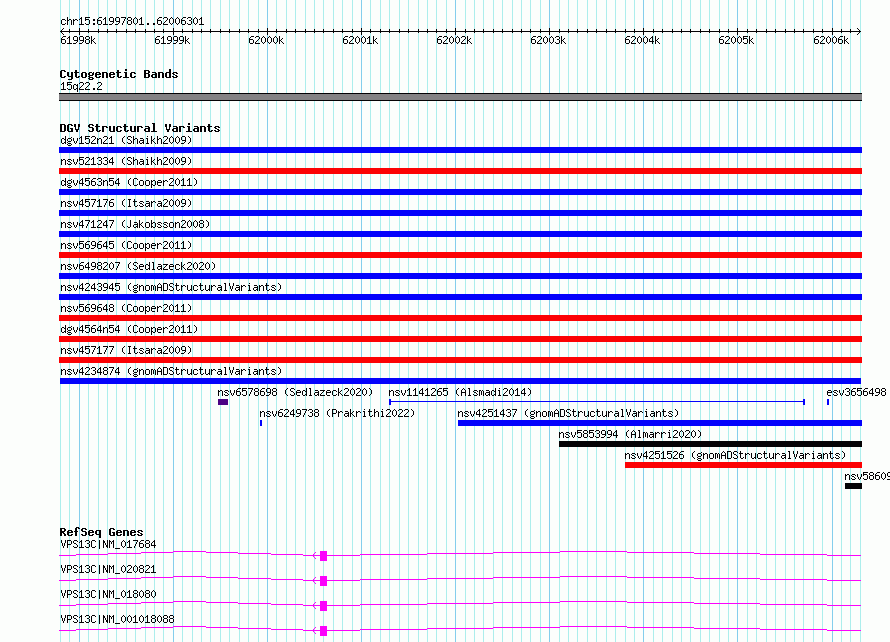Click the Cytogenetic Bands track title
The height and width of the screenshot is (642, 890).
coord(119,74)
